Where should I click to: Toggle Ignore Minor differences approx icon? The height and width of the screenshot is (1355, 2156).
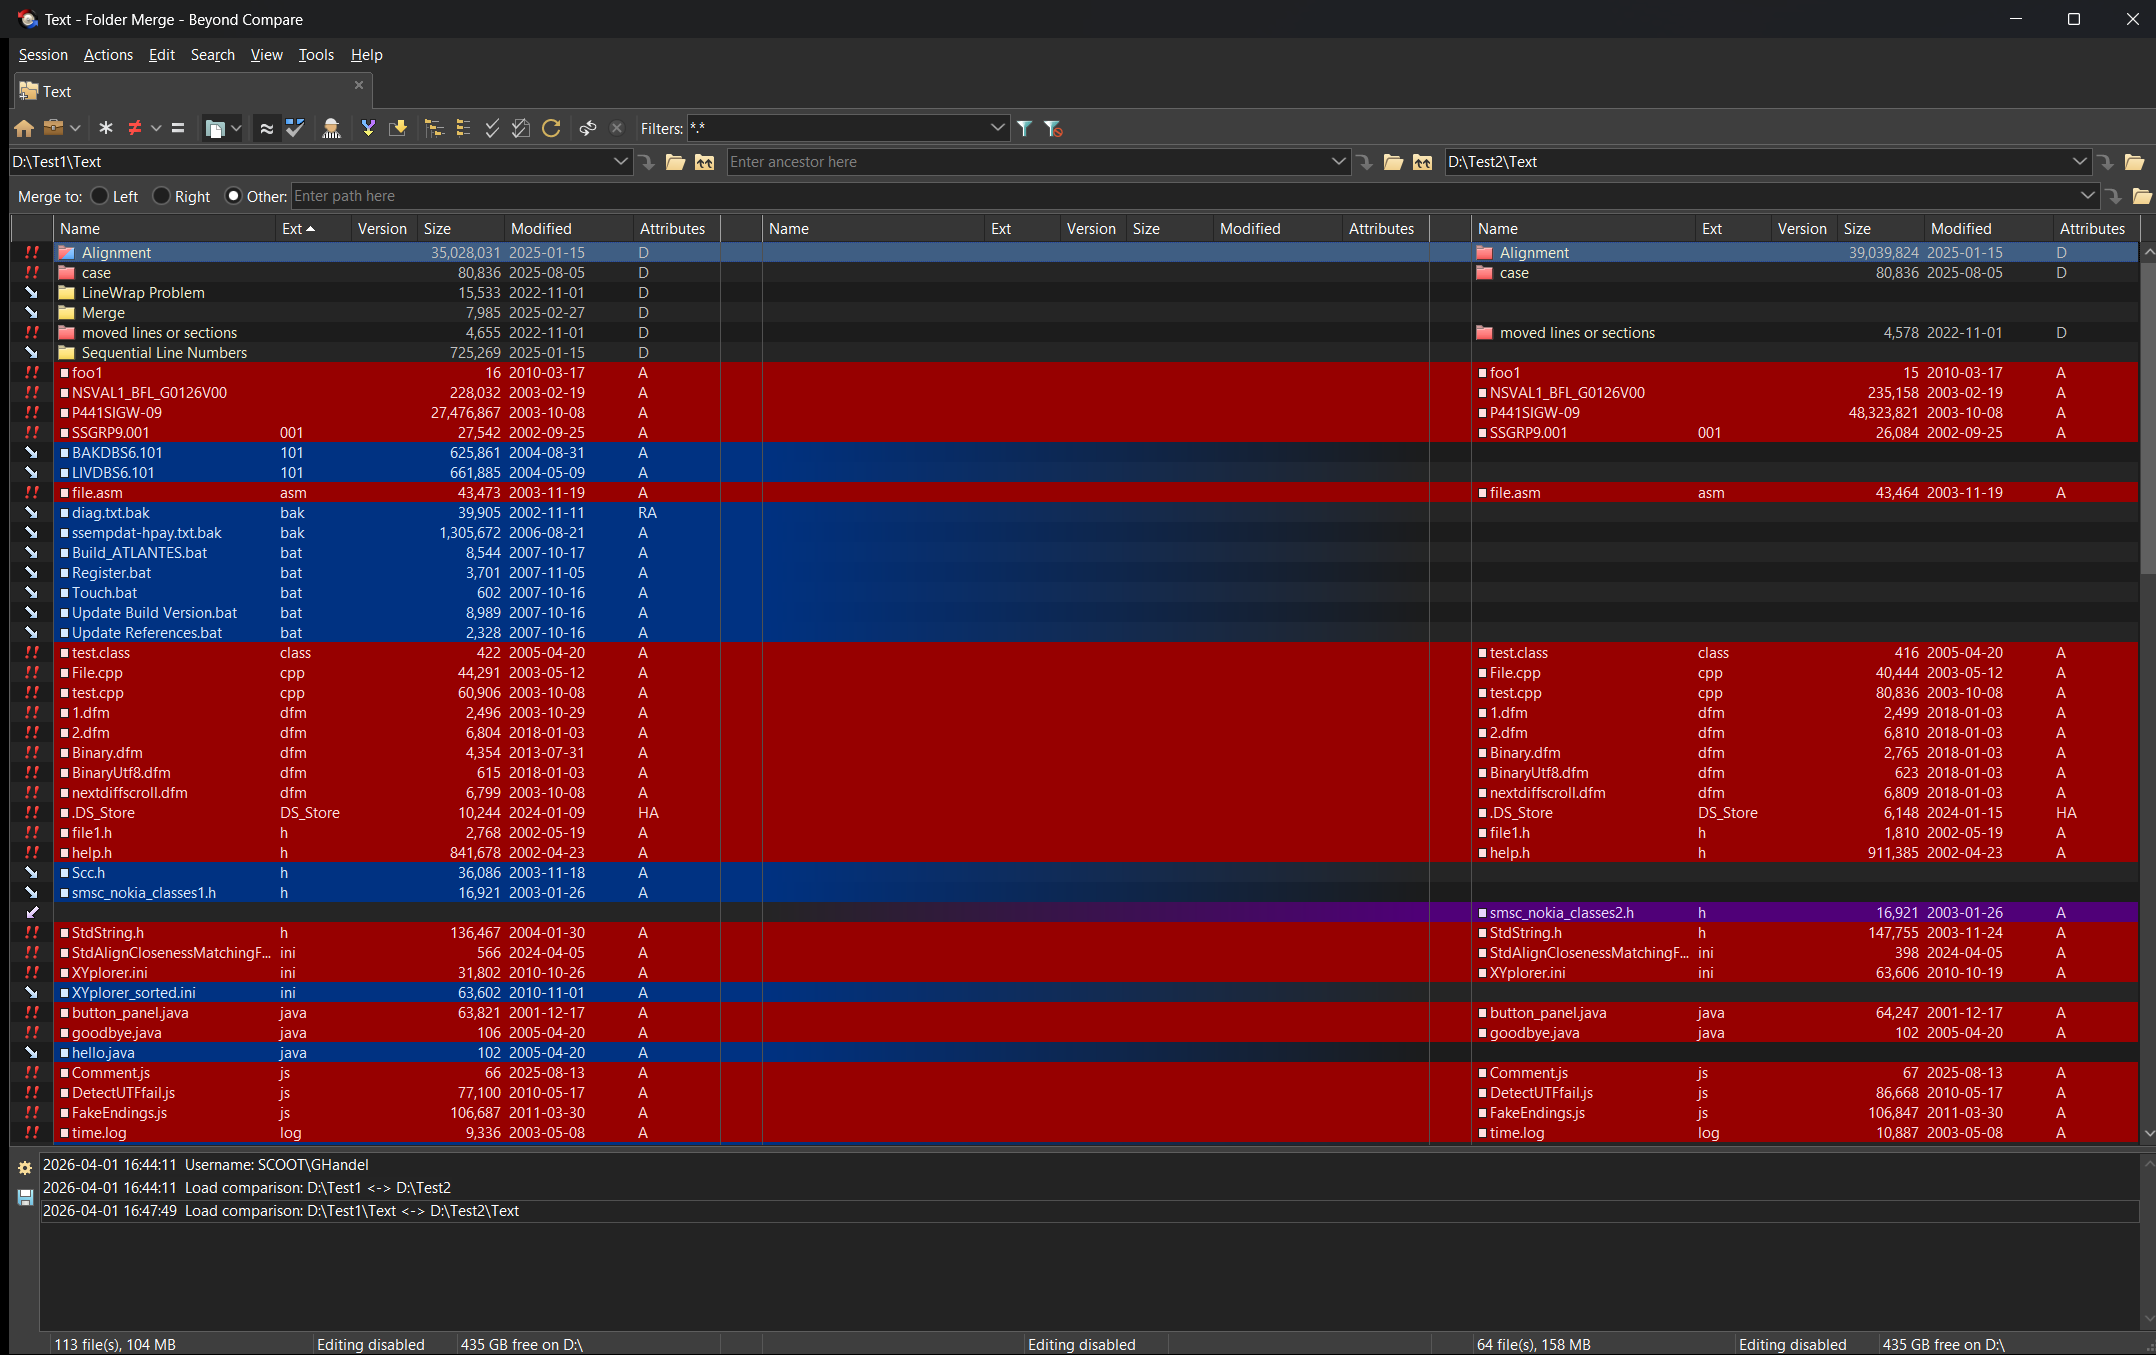click(266, 128)
